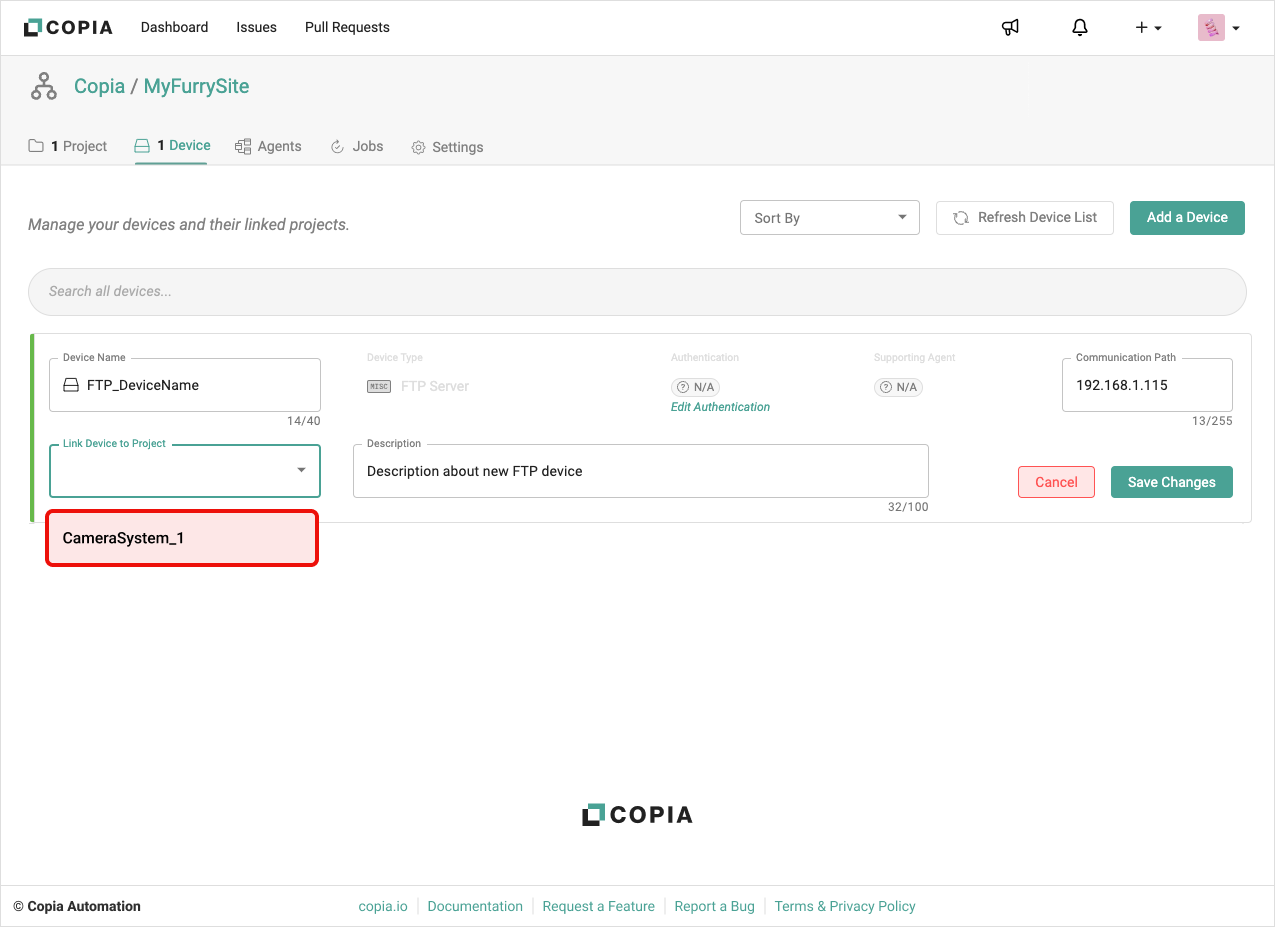The width and height of the screenshot is (1275, 927).
Task: Click the organization hierarchy icon
Action: [x=44, y=87]
